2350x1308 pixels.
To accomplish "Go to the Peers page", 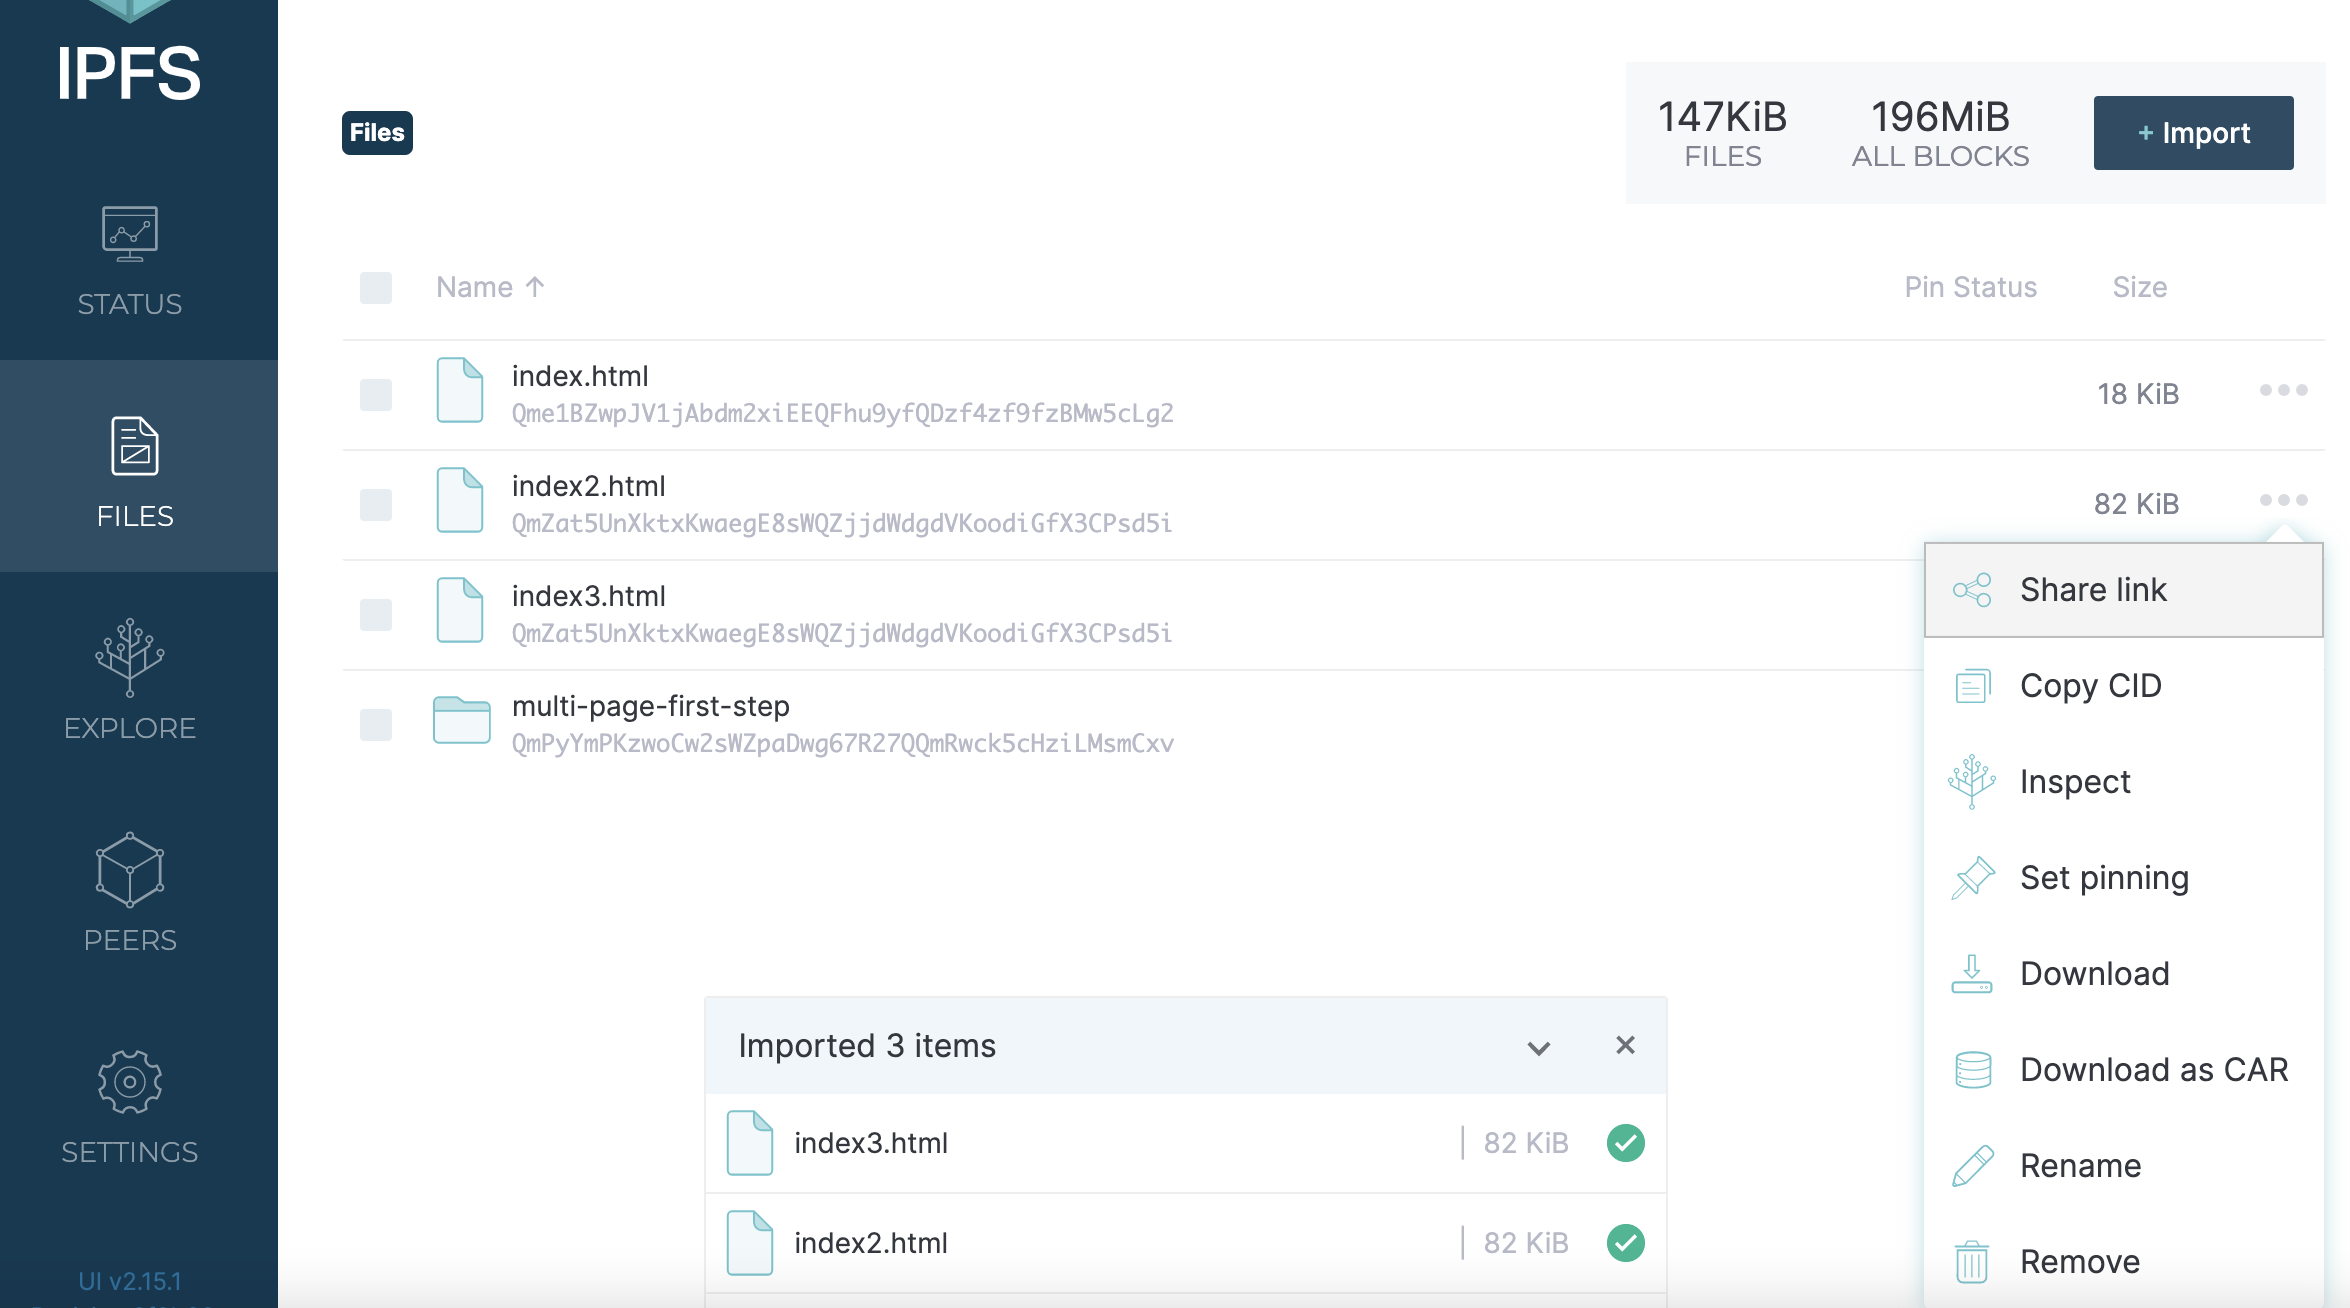I will (x=130, y=892).
